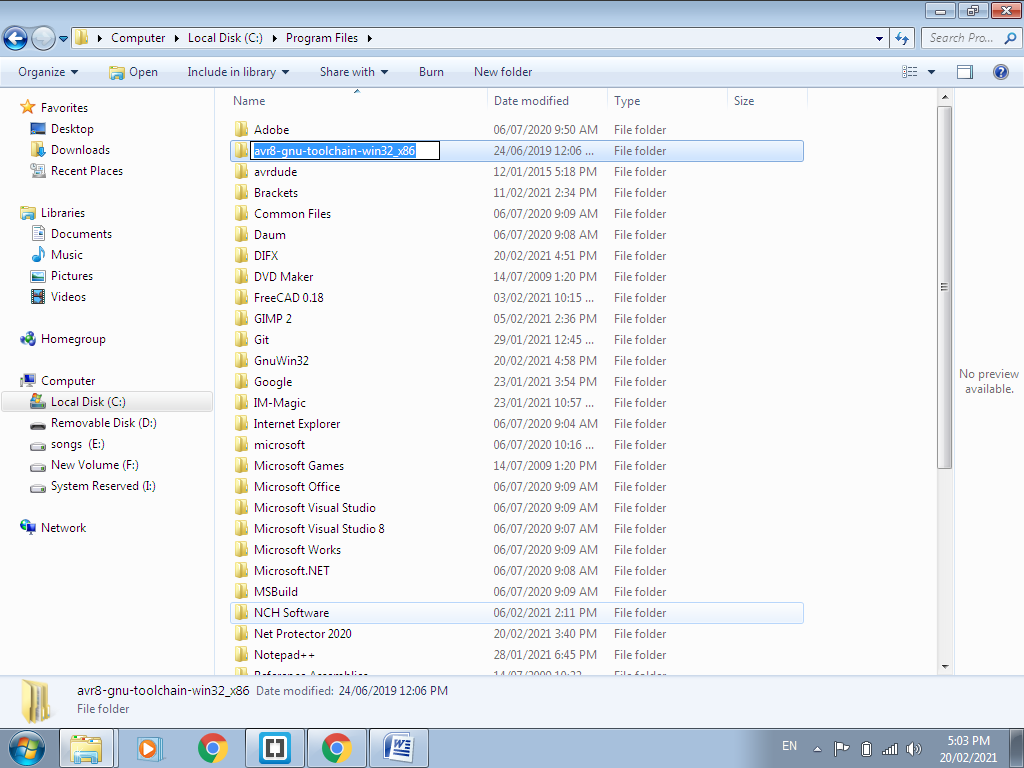Click the songs (E:) drive icon
Screen dimensions: 1024x768
click(x=39, y=445)
